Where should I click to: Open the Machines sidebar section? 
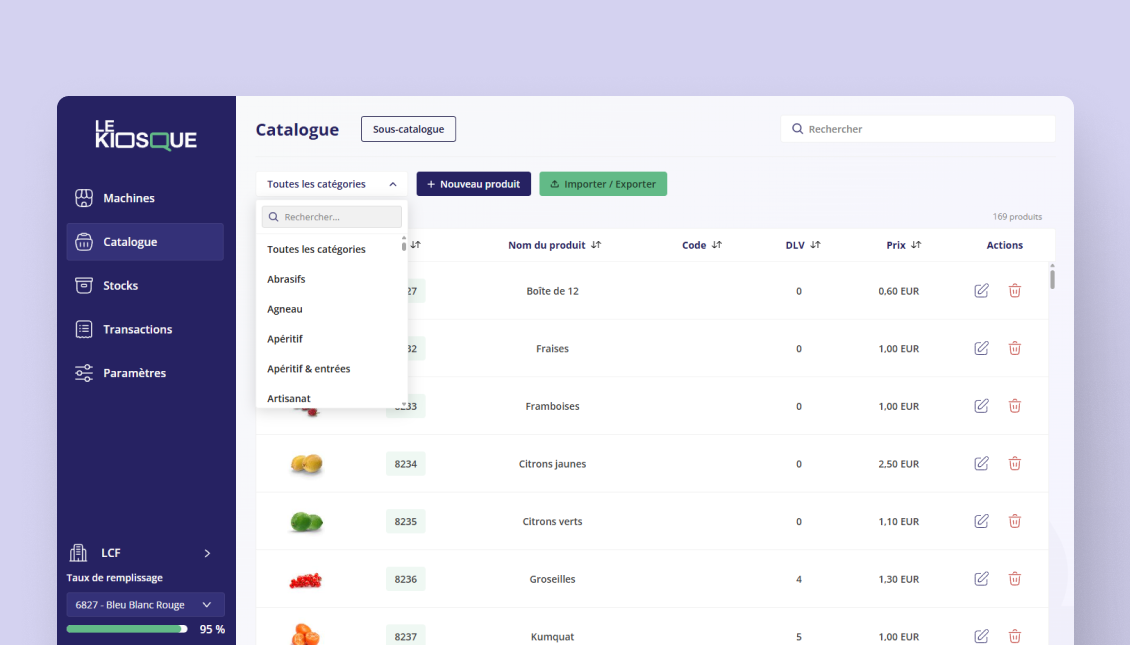[x=145, y=198]
